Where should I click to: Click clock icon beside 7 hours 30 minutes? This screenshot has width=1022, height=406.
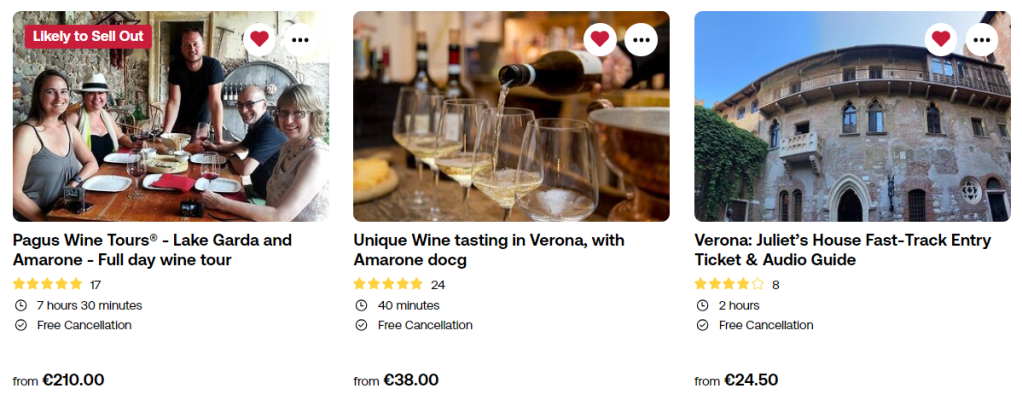coord(21,305)
